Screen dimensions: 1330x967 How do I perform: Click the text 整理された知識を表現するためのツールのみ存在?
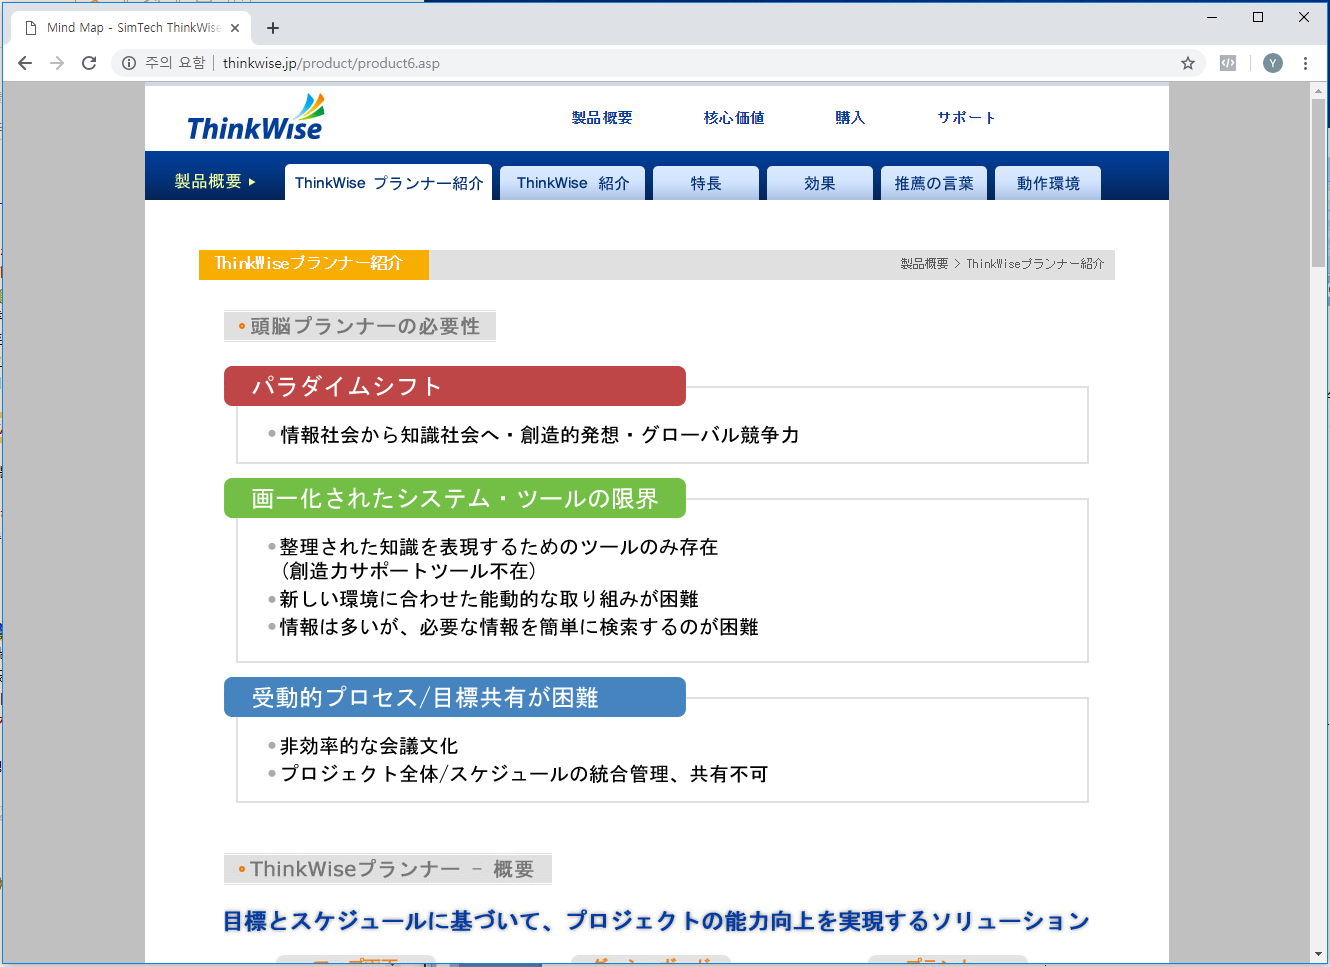499,547
